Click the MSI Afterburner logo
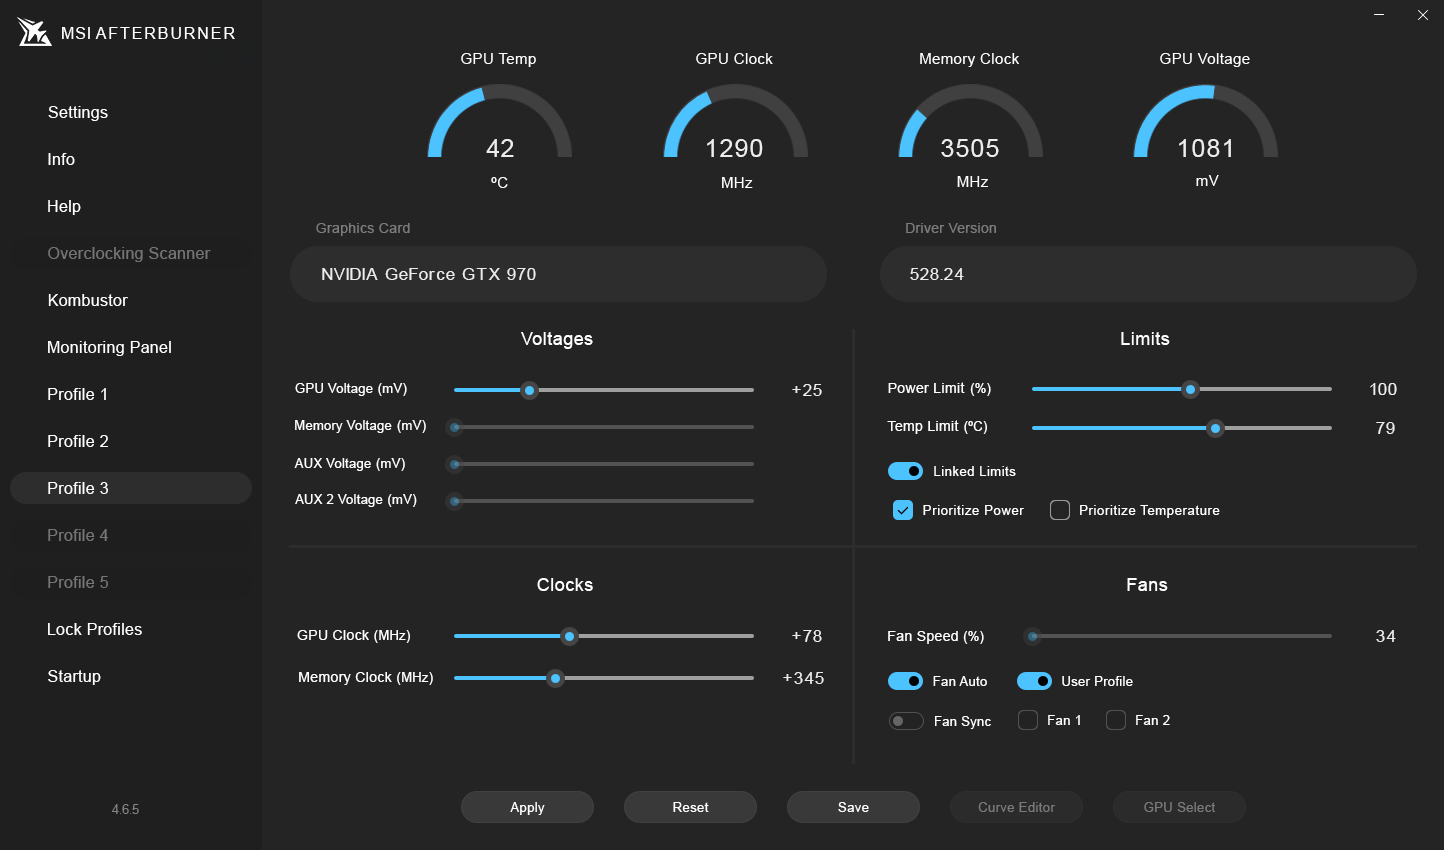The image size is (1444, 850). tap(33, 32)
